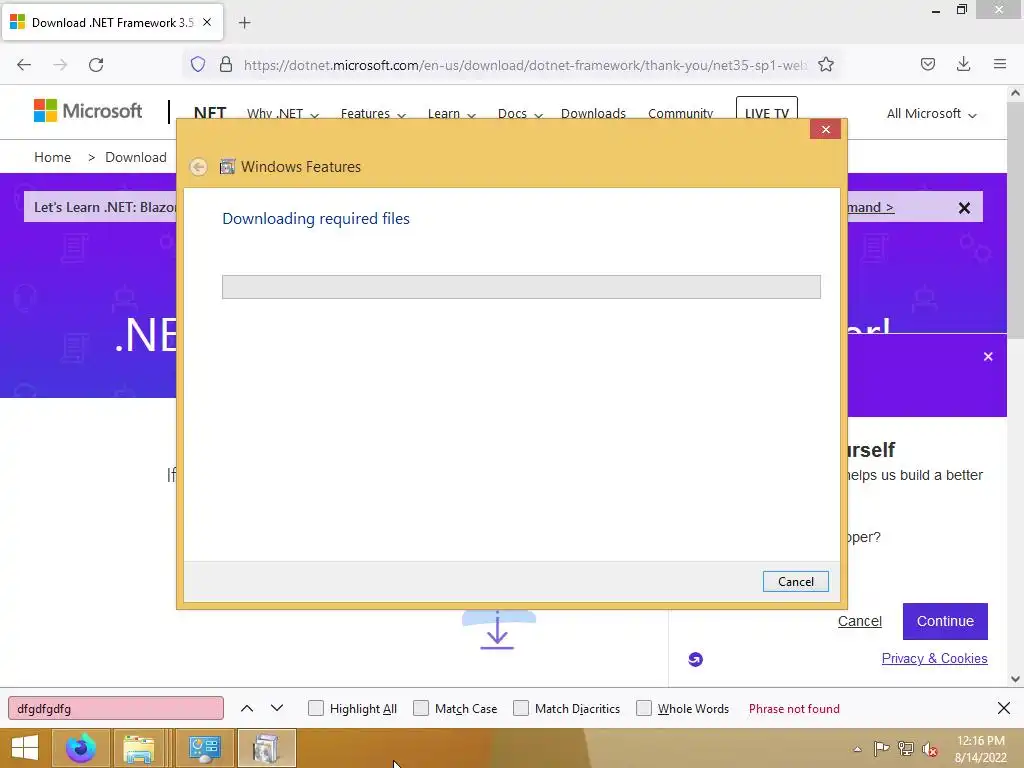Enable Highlight All in find bar
Image resolution: width=1024 pixels, height=768 pixels.
click(315, 709)
